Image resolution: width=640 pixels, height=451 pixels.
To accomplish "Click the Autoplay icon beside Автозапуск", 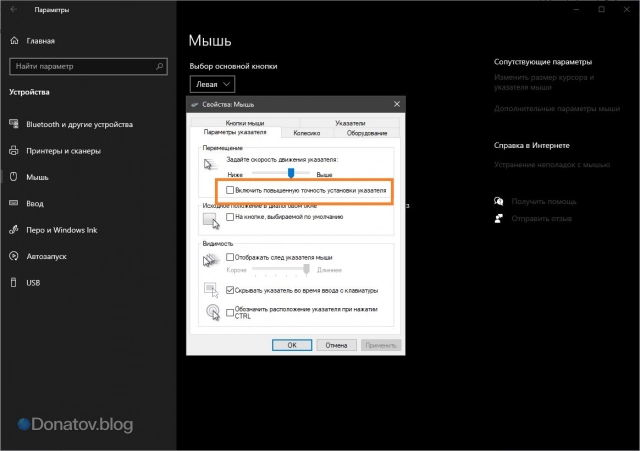I will pyautogui.click(x=14, y=256).
